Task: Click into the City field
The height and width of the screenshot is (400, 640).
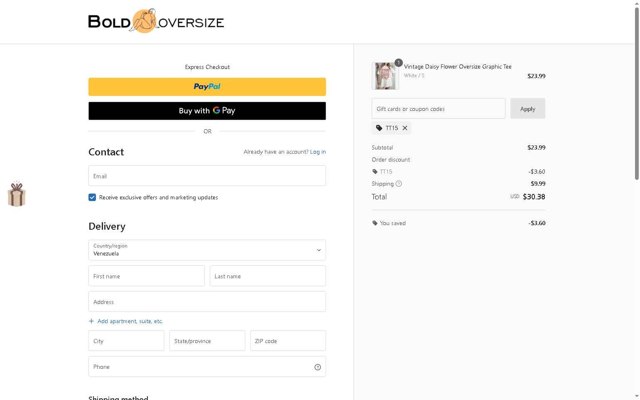Action: coord(126,341)
